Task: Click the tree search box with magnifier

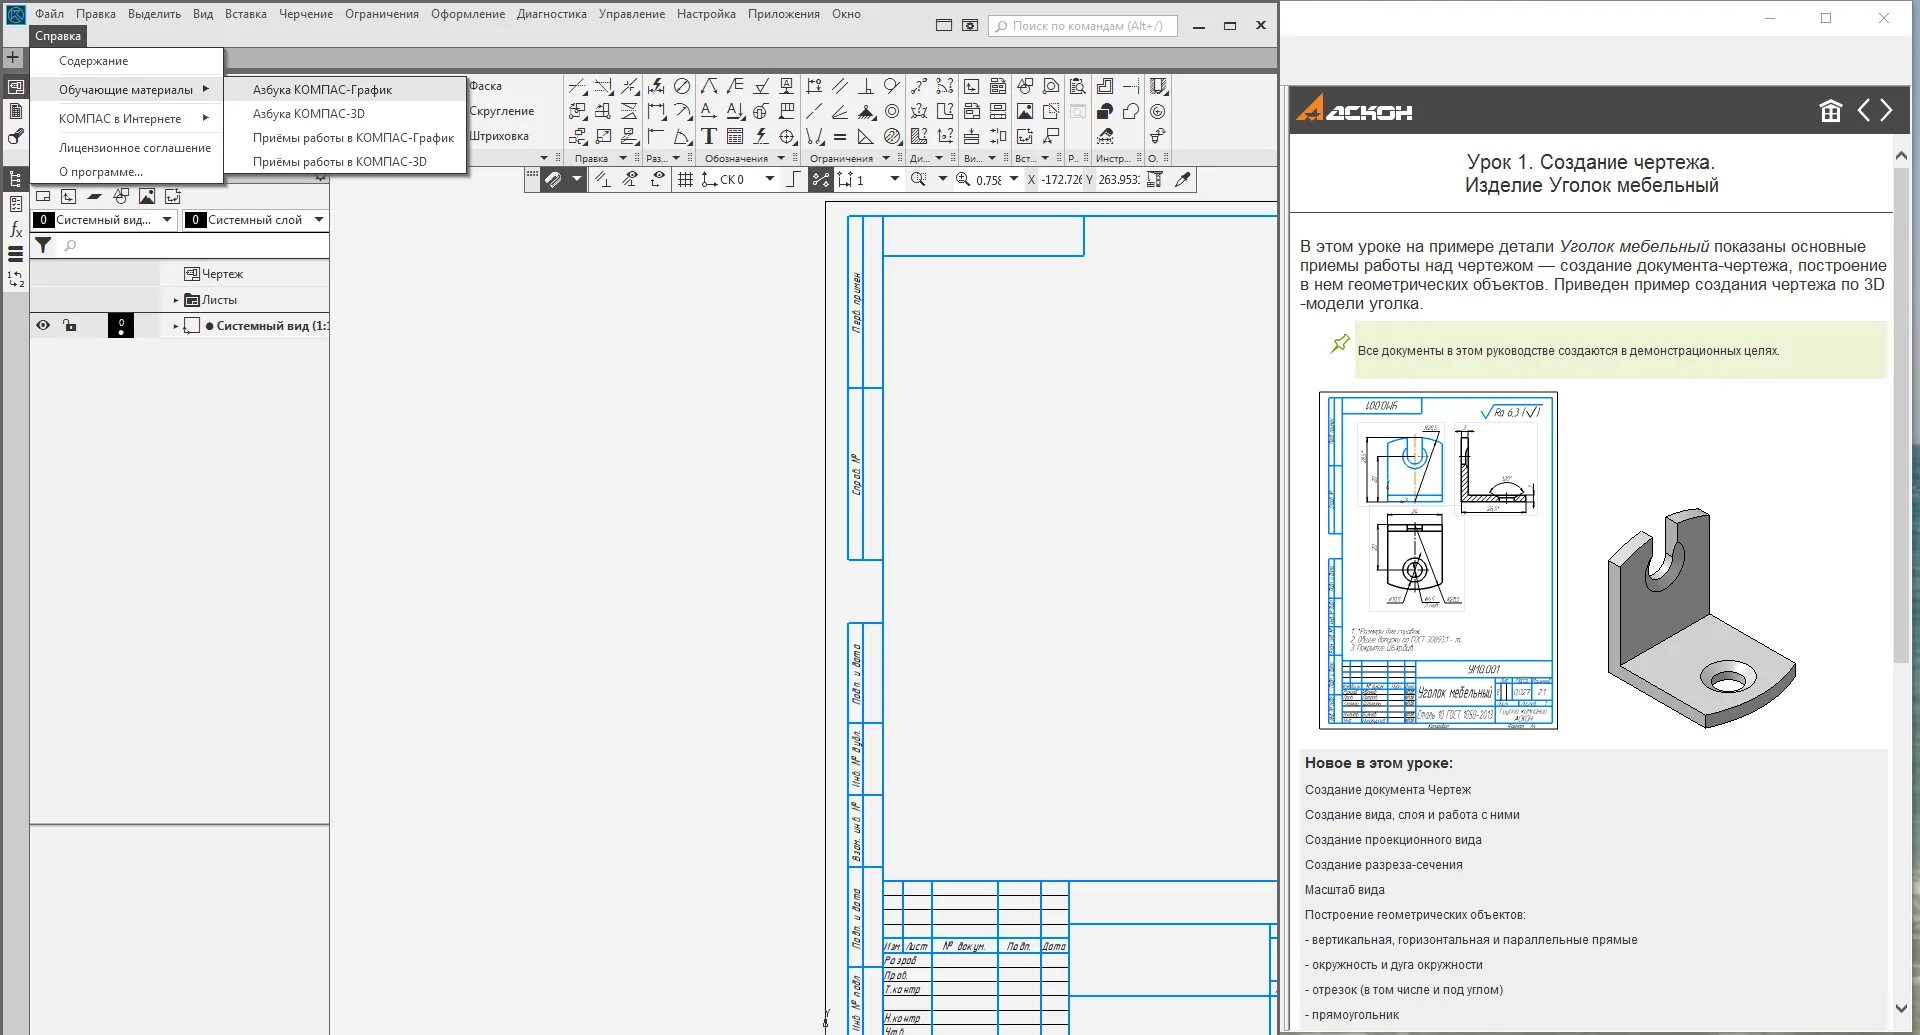Action: 192,245
